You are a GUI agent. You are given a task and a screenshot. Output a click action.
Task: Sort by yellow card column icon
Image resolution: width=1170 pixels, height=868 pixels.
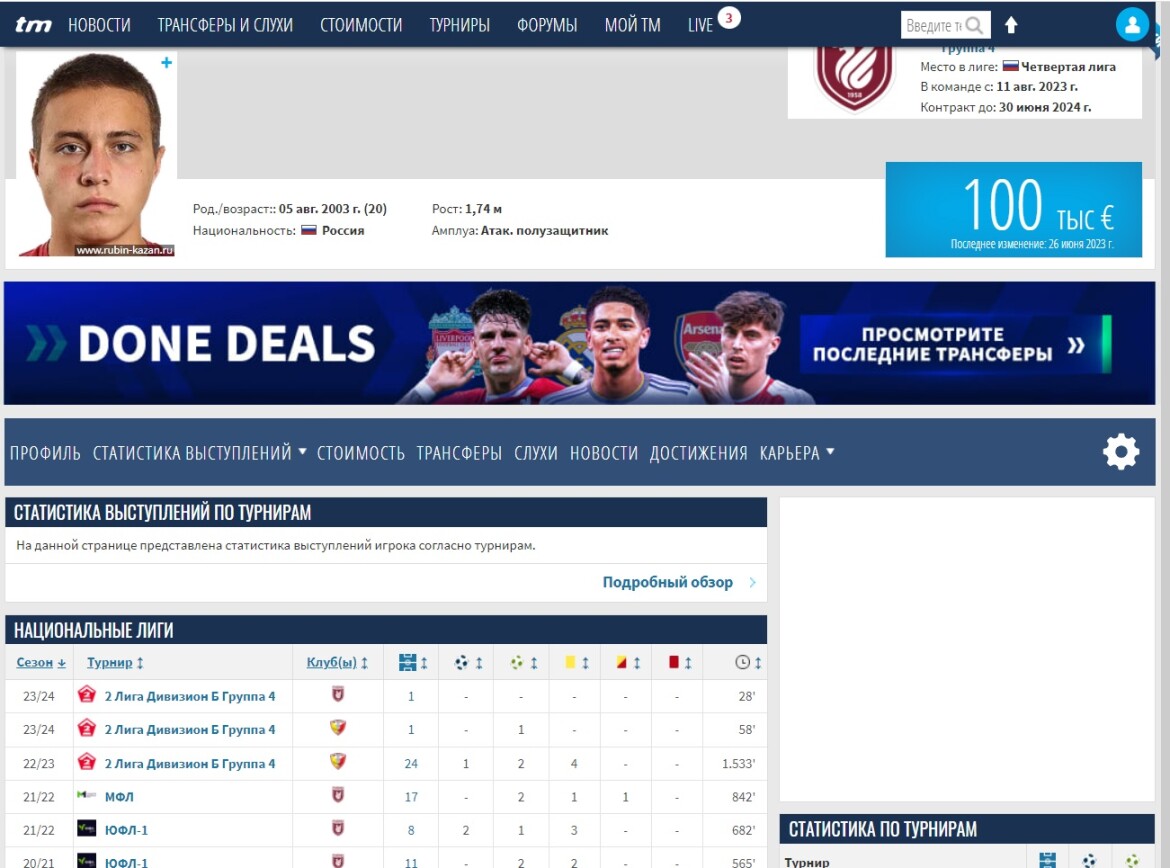(x=570, y=662)
